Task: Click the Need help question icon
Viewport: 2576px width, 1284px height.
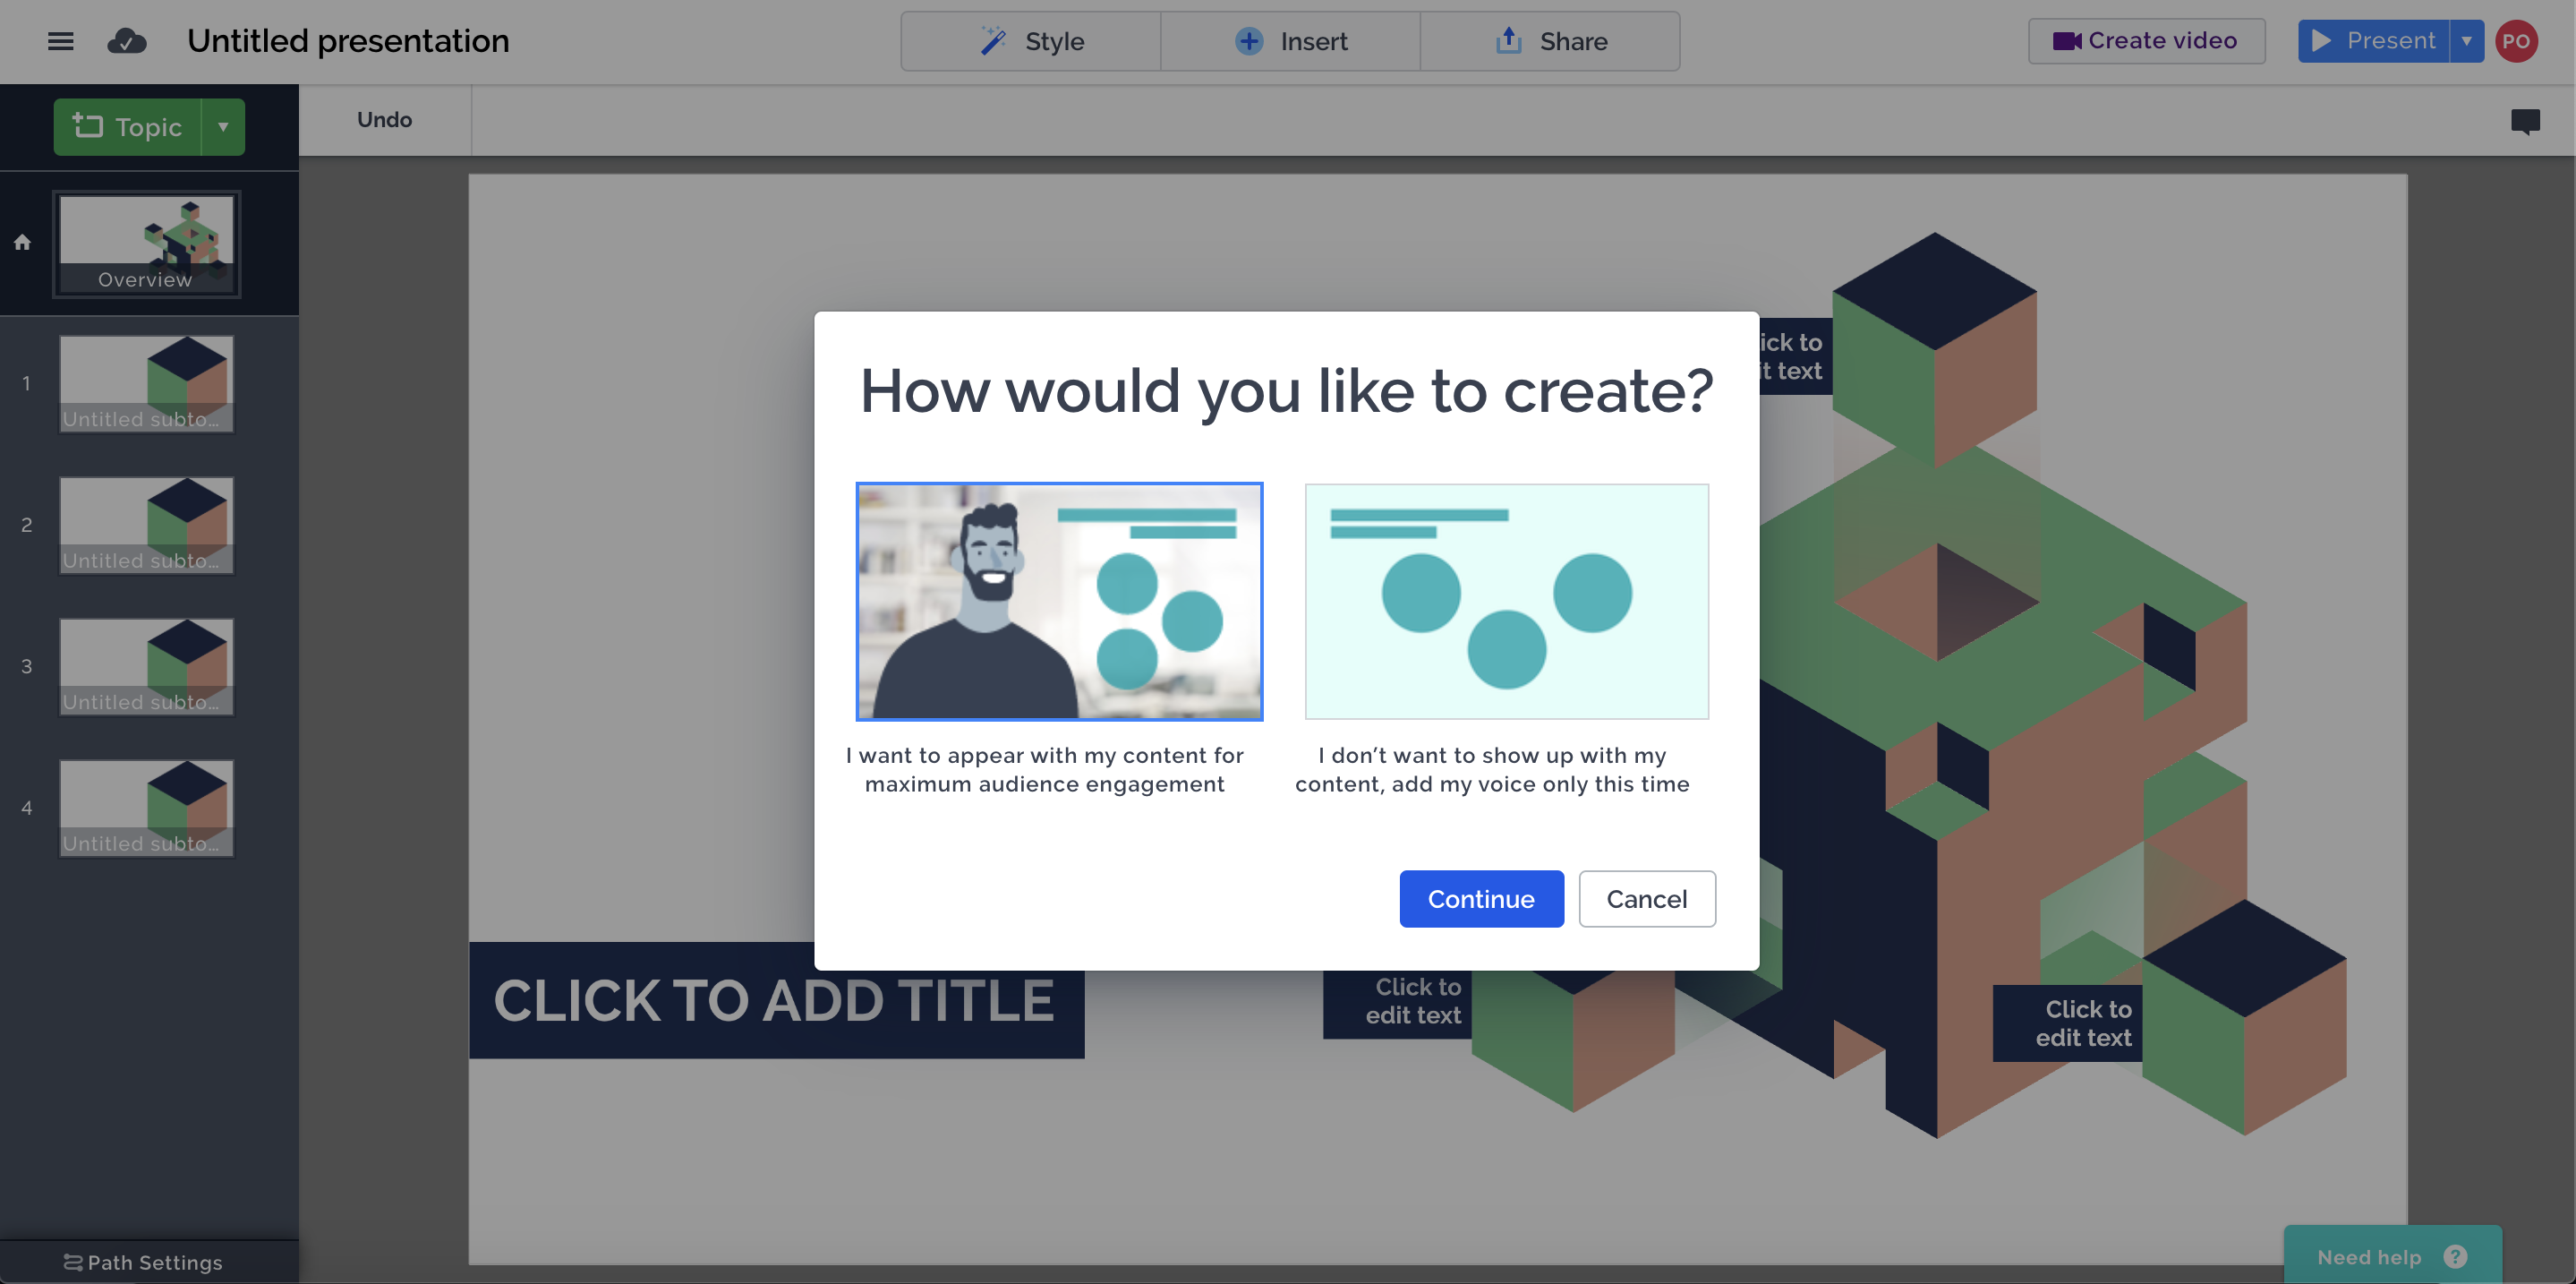Action: pyautogui.click(x=2455, y=1257)
